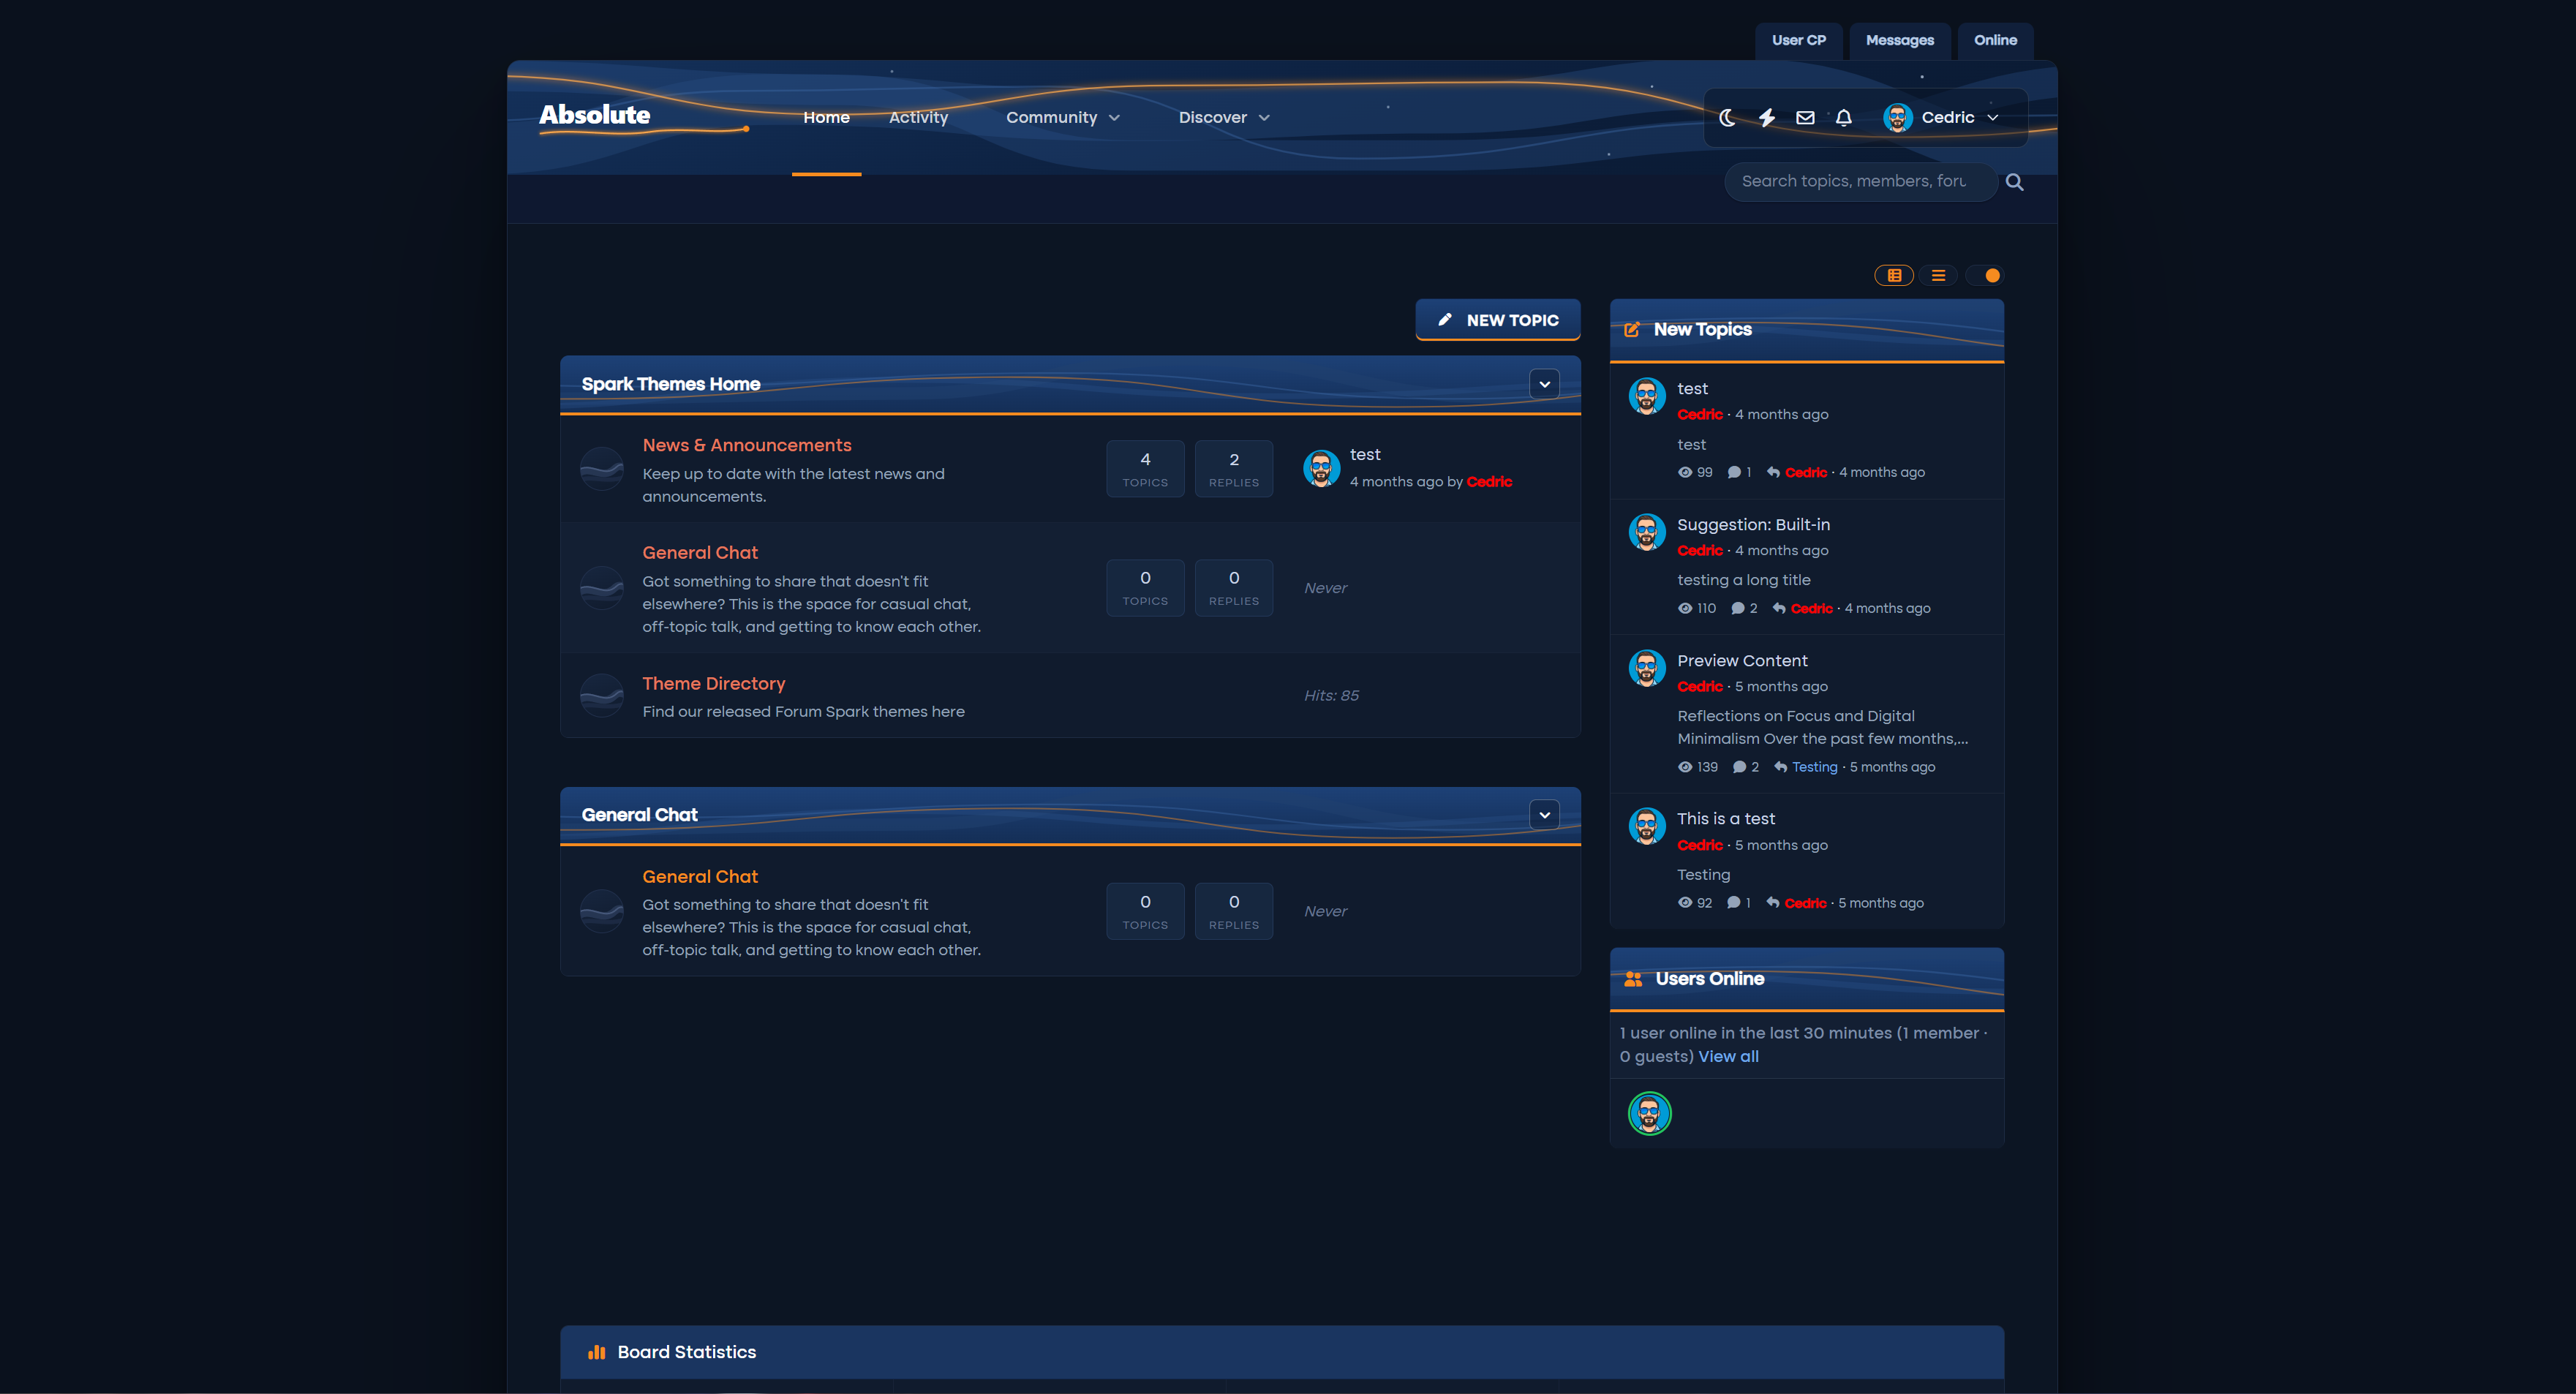The width and height of the screenshot is (2576, 1394).
Task: Open the User CP tab
Action: pos(1798,41)
